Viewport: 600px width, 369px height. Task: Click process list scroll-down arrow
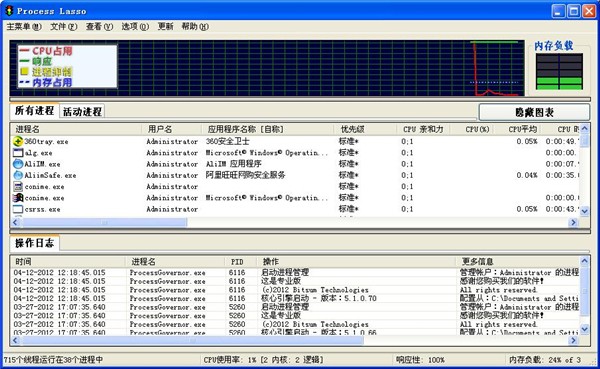pos(585,211)
